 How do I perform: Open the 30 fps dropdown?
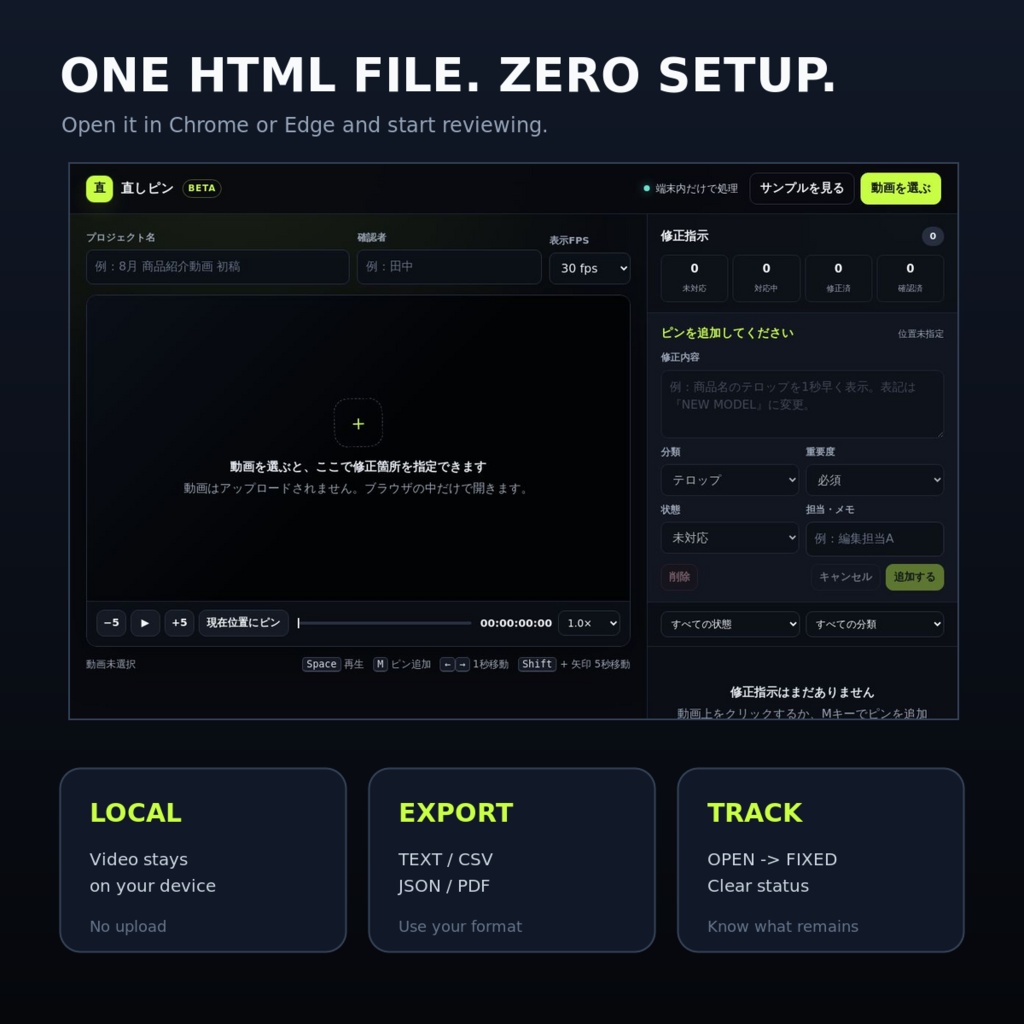tap(590, 268)
